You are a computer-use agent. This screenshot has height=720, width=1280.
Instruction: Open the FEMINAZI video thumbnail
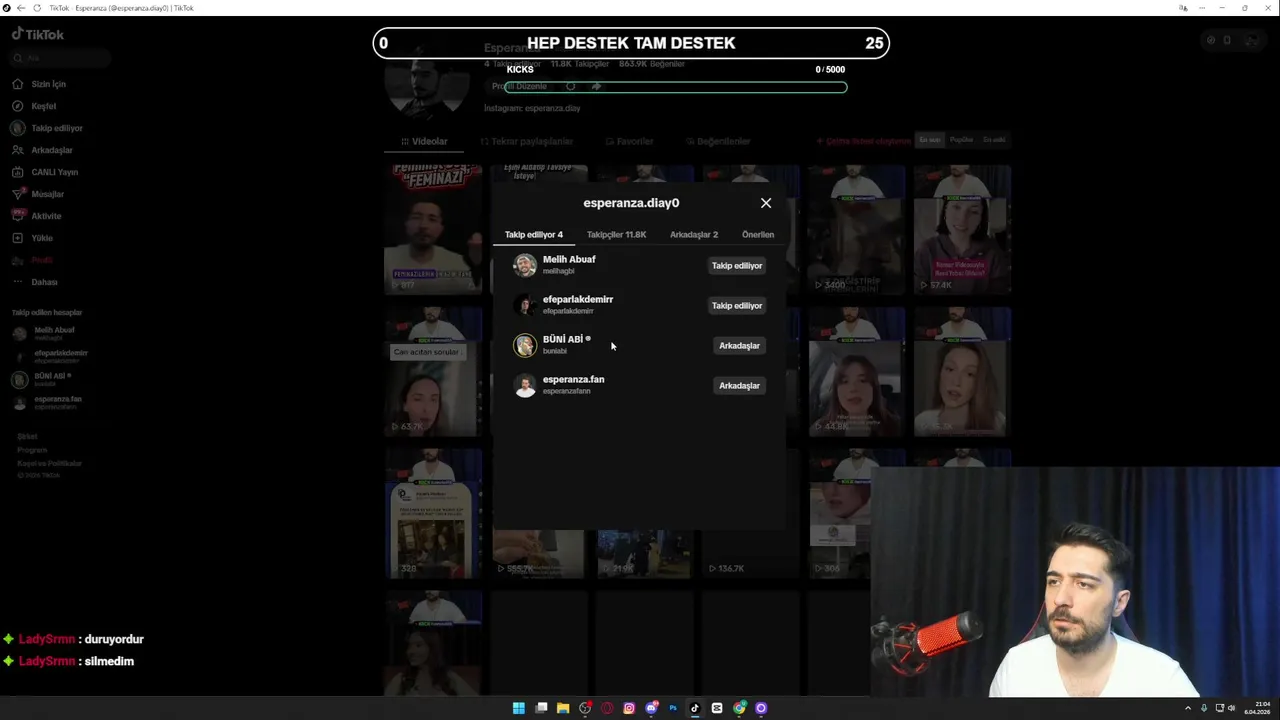(x=433, y=229)
